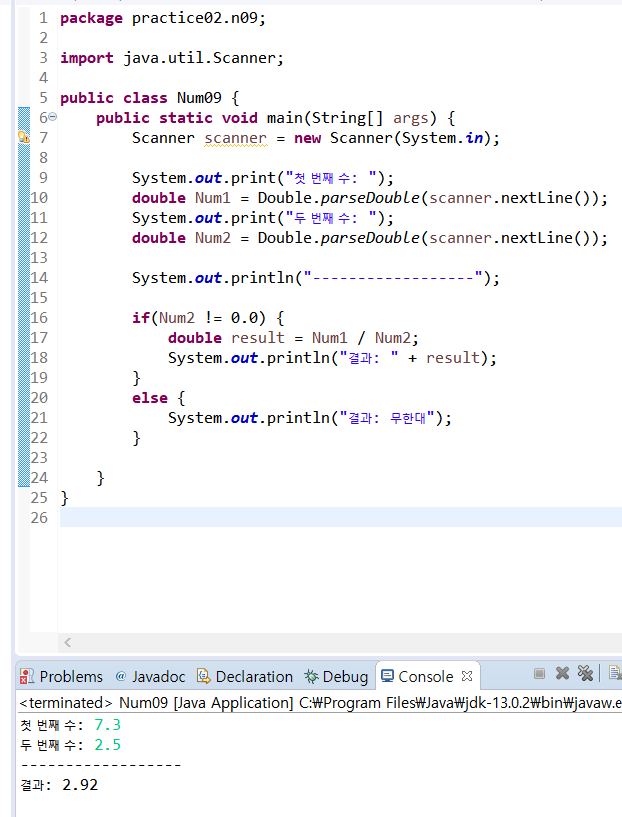This screenshot has width=622, height=817.
Task: Click the empty highlighted line 26 in editor
Action: click(x=341, y=517)
